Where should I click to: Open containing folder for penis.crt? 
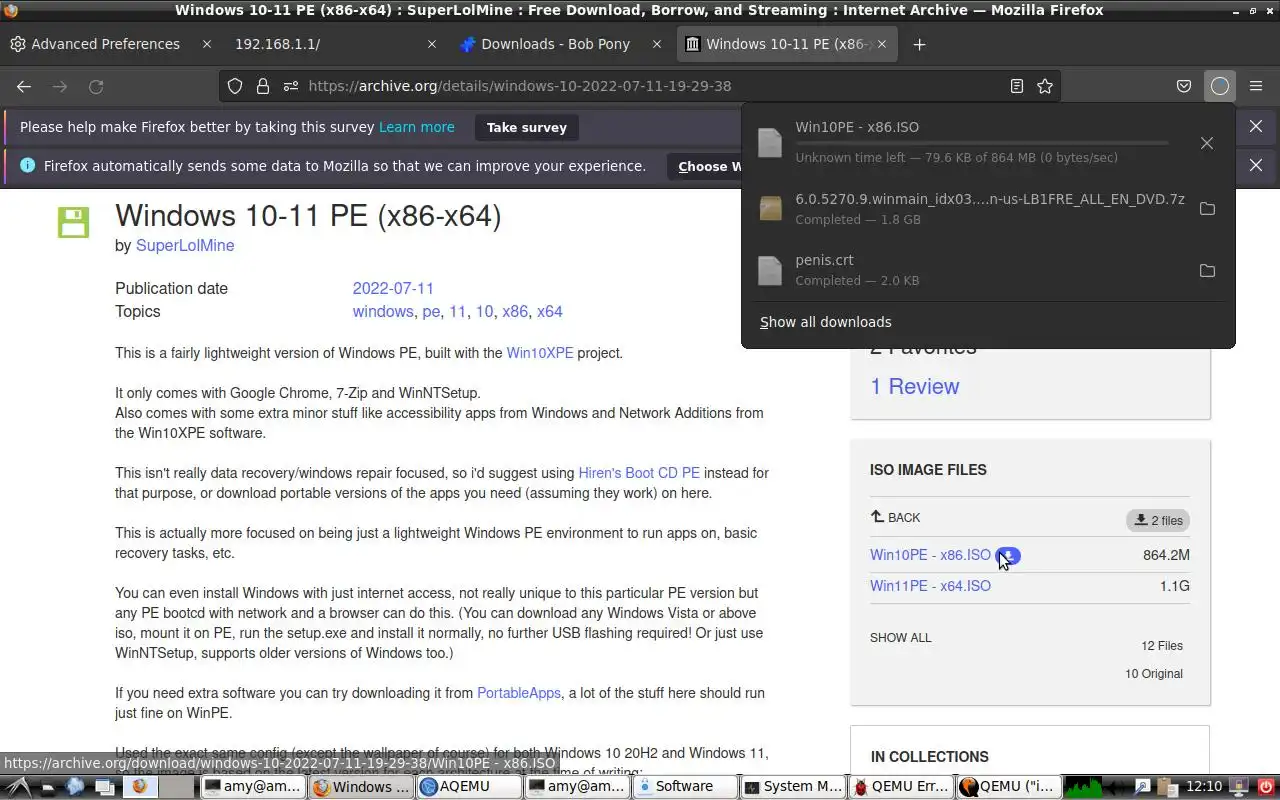click(1207, 271)
